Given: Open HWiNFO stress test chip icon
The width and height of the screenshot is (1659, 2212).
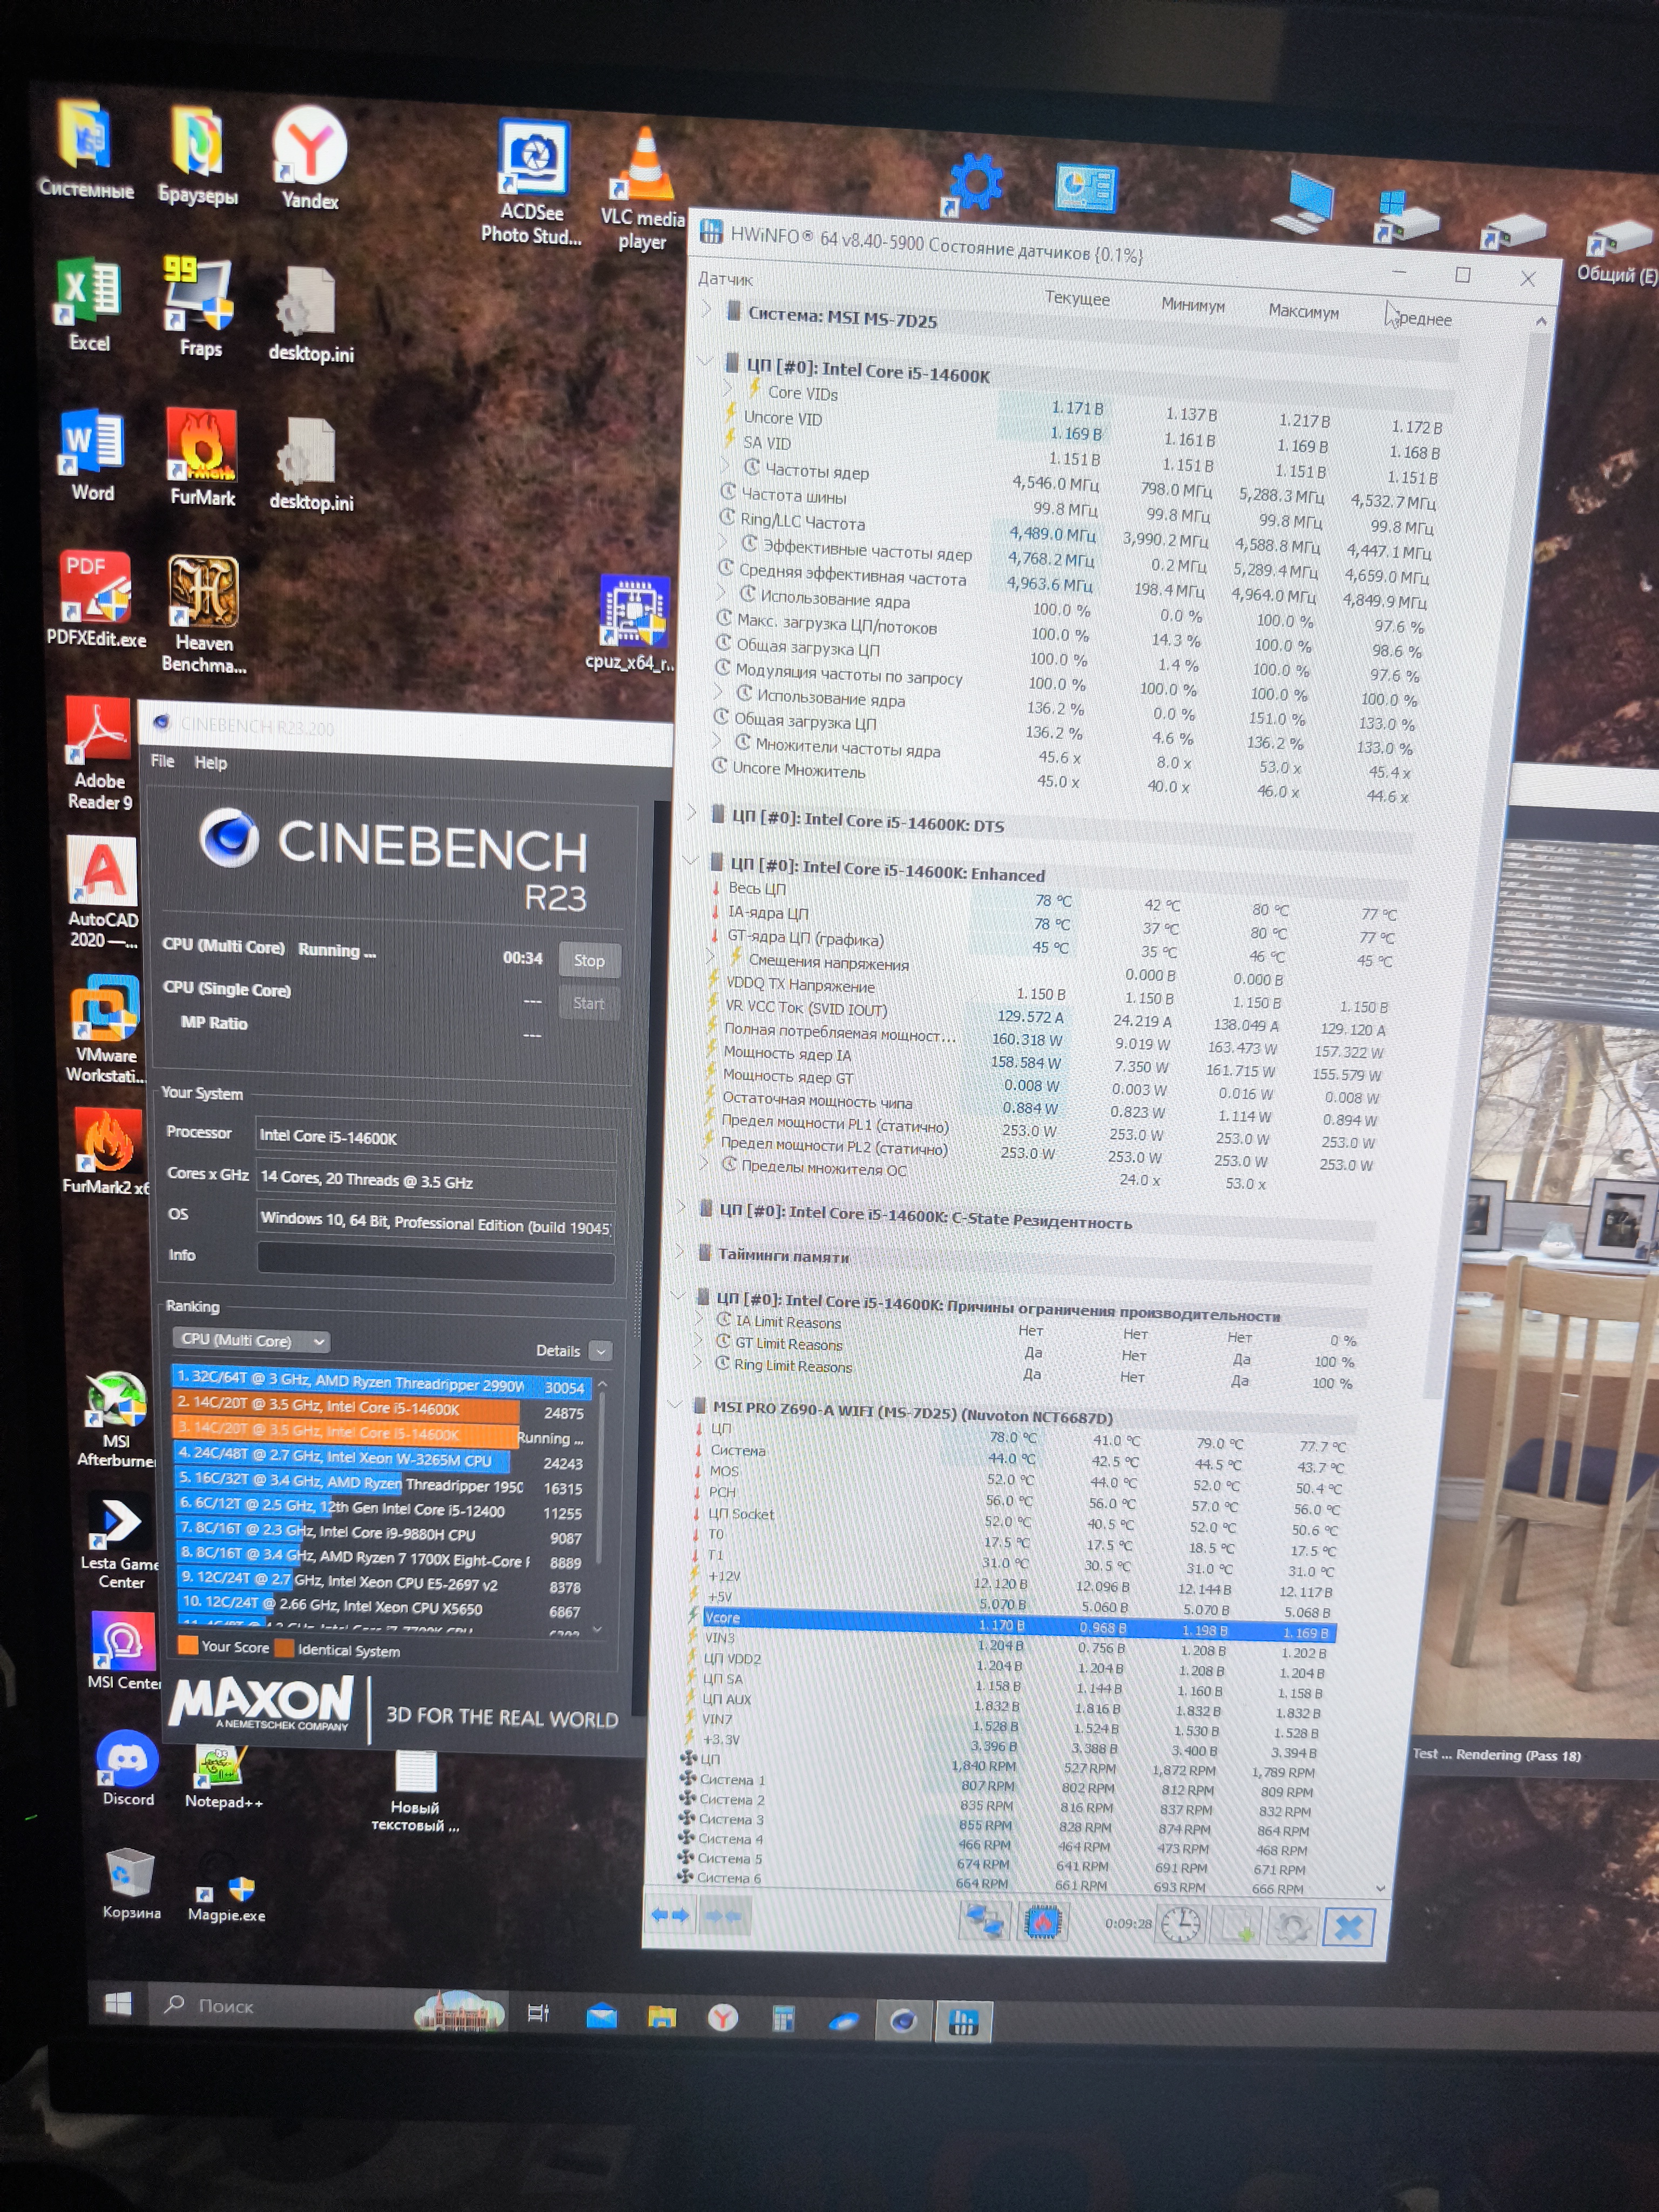Looking at the screenshot, I should click(1042, 1922).
